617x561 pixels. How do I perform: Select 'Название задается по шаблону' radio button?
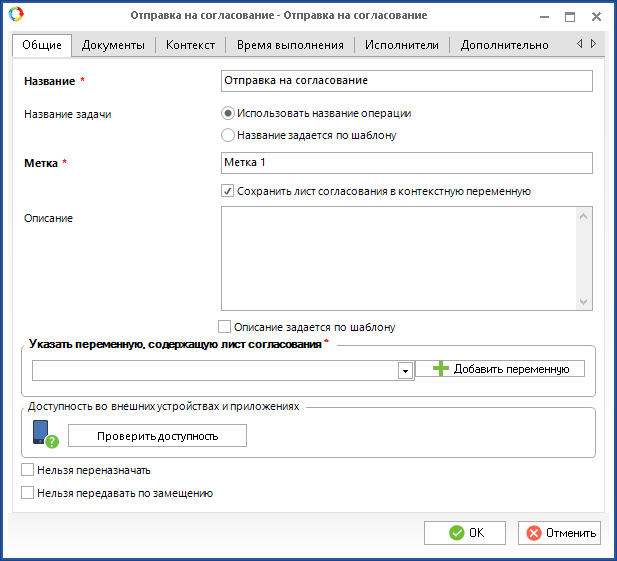coord(228,135)
